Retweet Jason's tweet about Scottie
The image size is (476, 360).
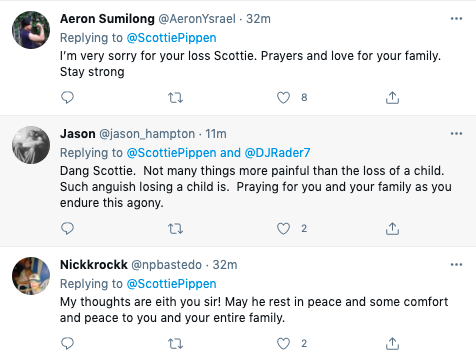point(175,229)
